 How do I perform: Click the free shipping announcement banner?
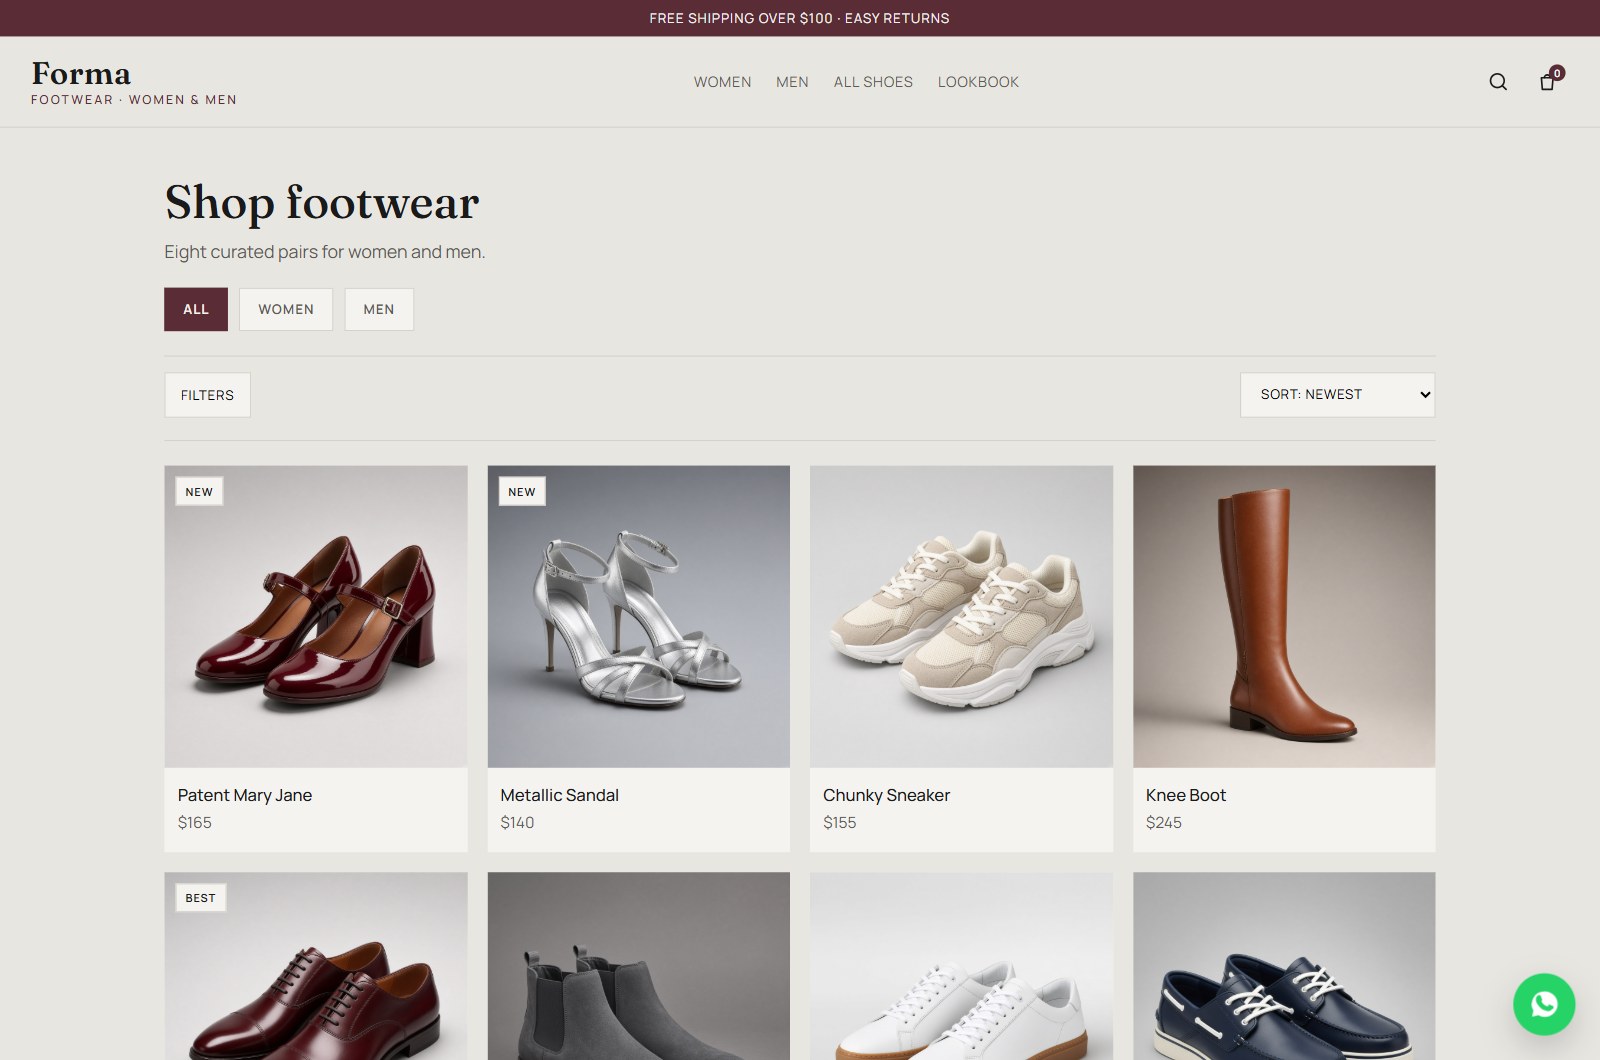[799, 18]
